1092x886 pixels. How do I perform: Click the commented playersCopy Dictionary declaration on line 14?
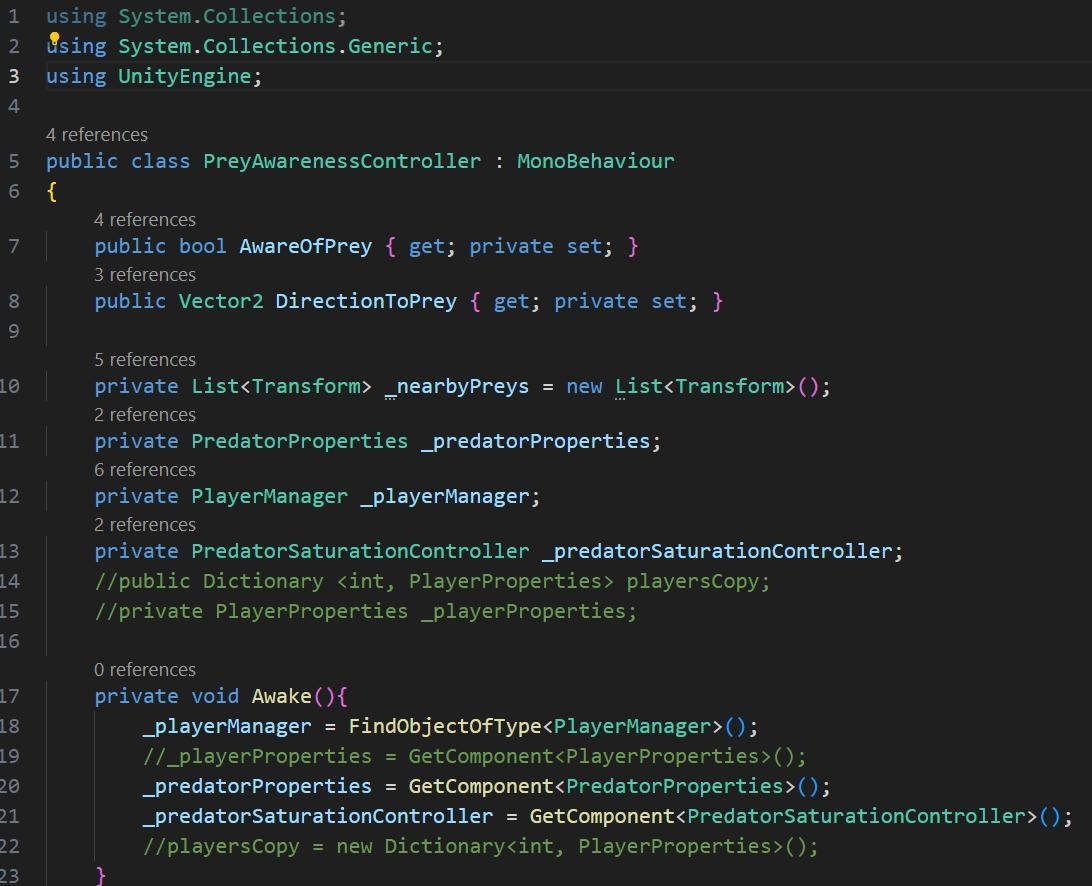coord(432,581)
